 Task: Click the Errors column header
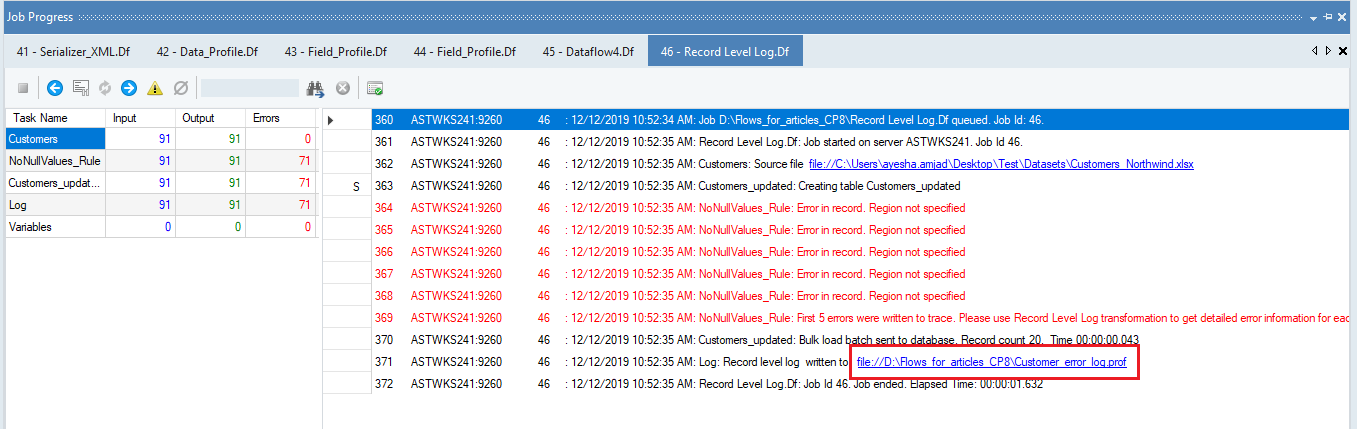282,117
